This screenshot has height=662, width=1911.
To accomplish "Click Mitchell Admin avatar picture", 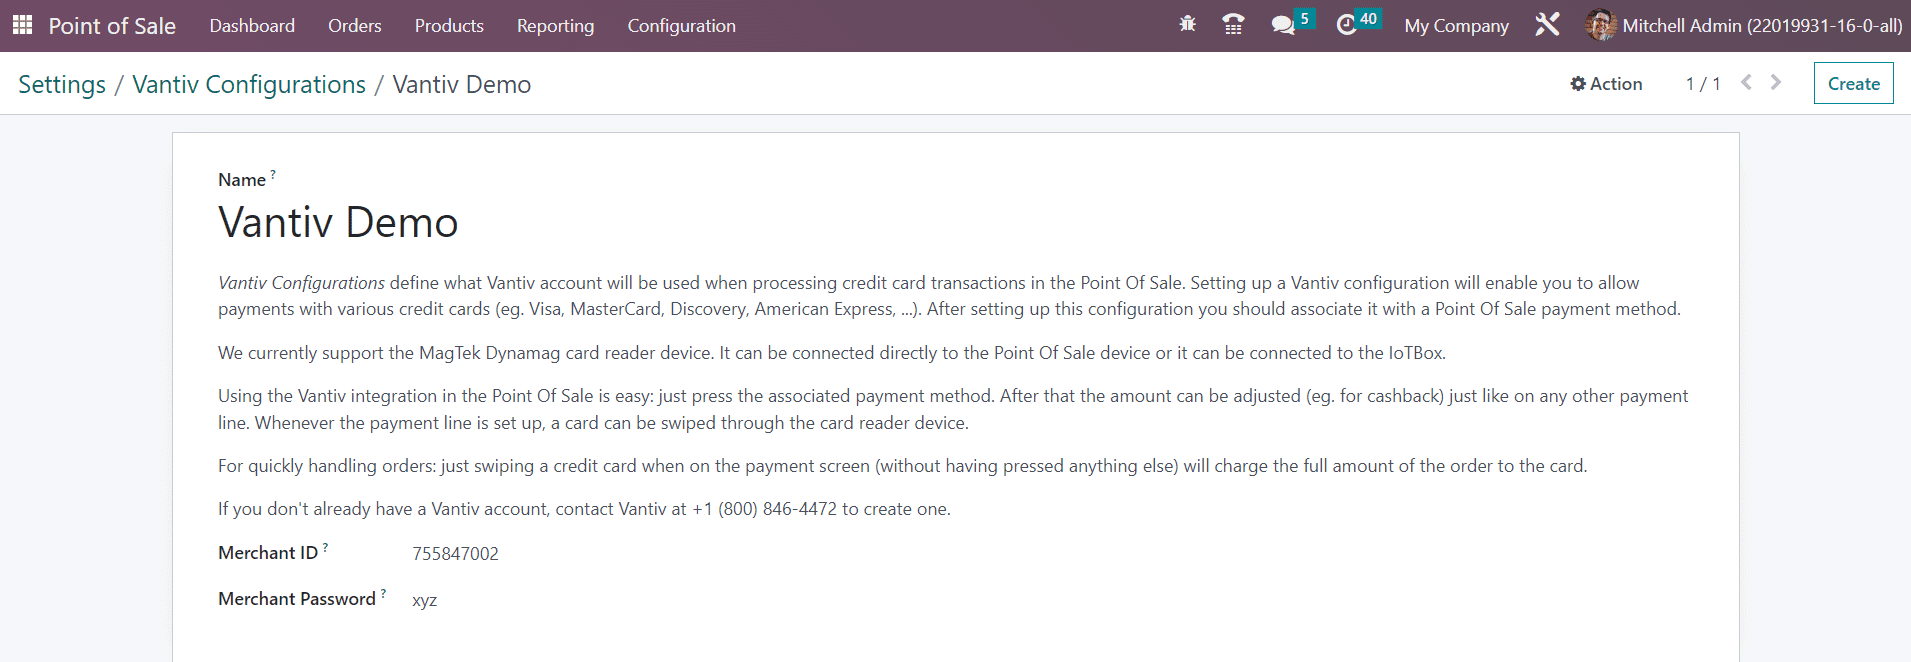I will (1601, 25).
